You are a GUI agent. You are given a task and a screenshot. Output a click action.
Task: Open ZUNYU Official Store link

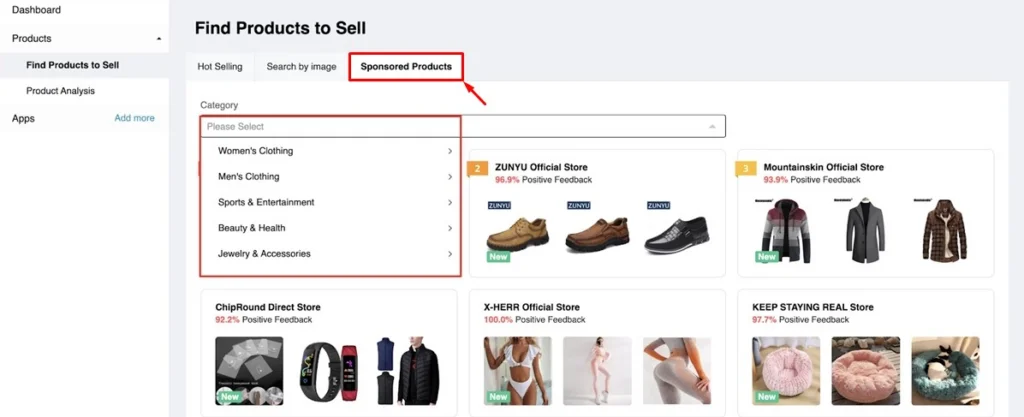(x=541, y=167)
